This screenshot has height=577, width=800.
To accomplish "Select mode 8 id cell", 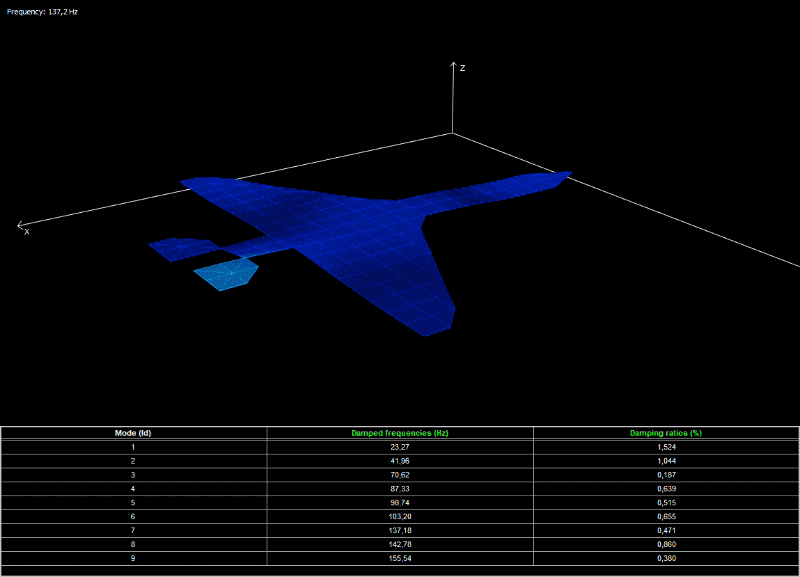I will click(133, 544).
